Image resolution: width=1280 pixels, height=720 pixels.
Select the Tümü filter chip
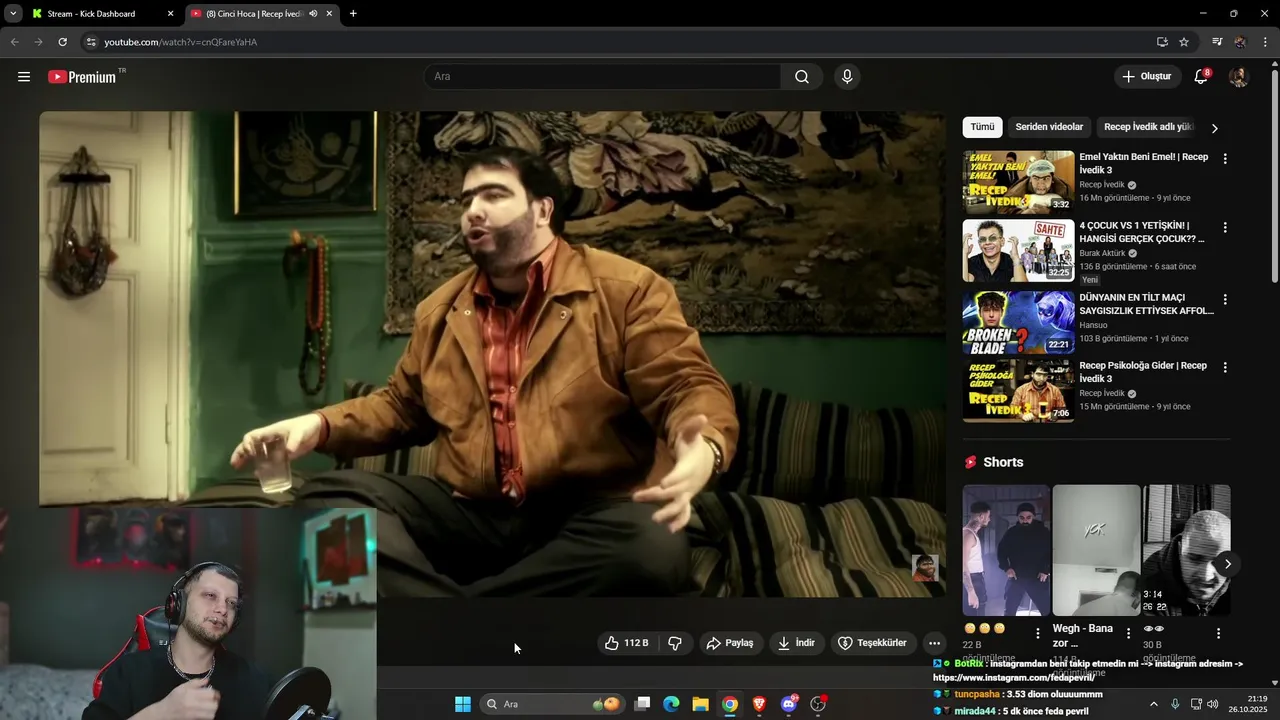click(x=982, y=127)
